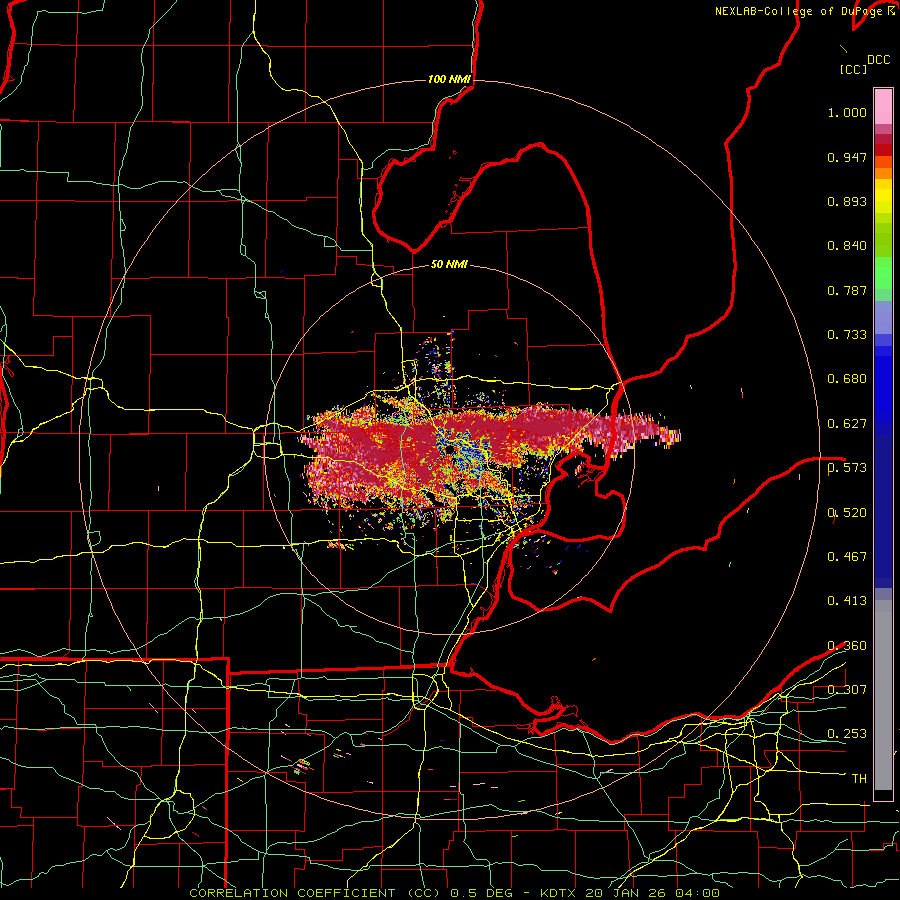Image resolution: width=900 pixels, height=900 pixels.
Task: Click the black radar site dot in echo center
Action: pyautogui.click(x=449, y=449)
